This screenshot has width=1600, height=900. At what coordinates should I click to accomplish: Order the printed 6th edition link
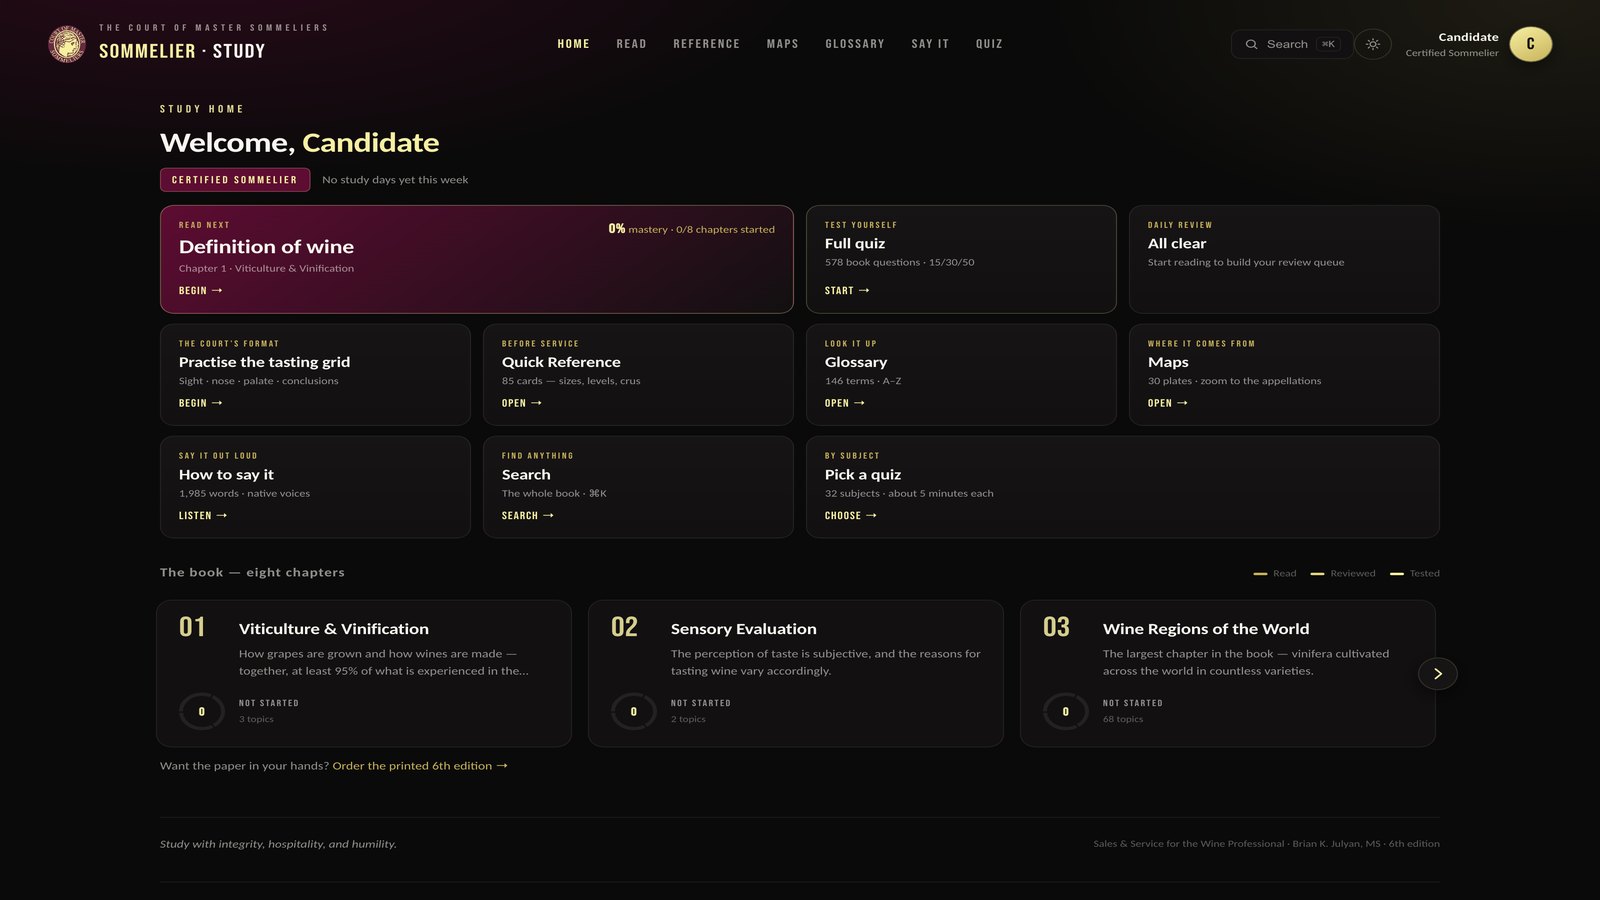point(420,766)
